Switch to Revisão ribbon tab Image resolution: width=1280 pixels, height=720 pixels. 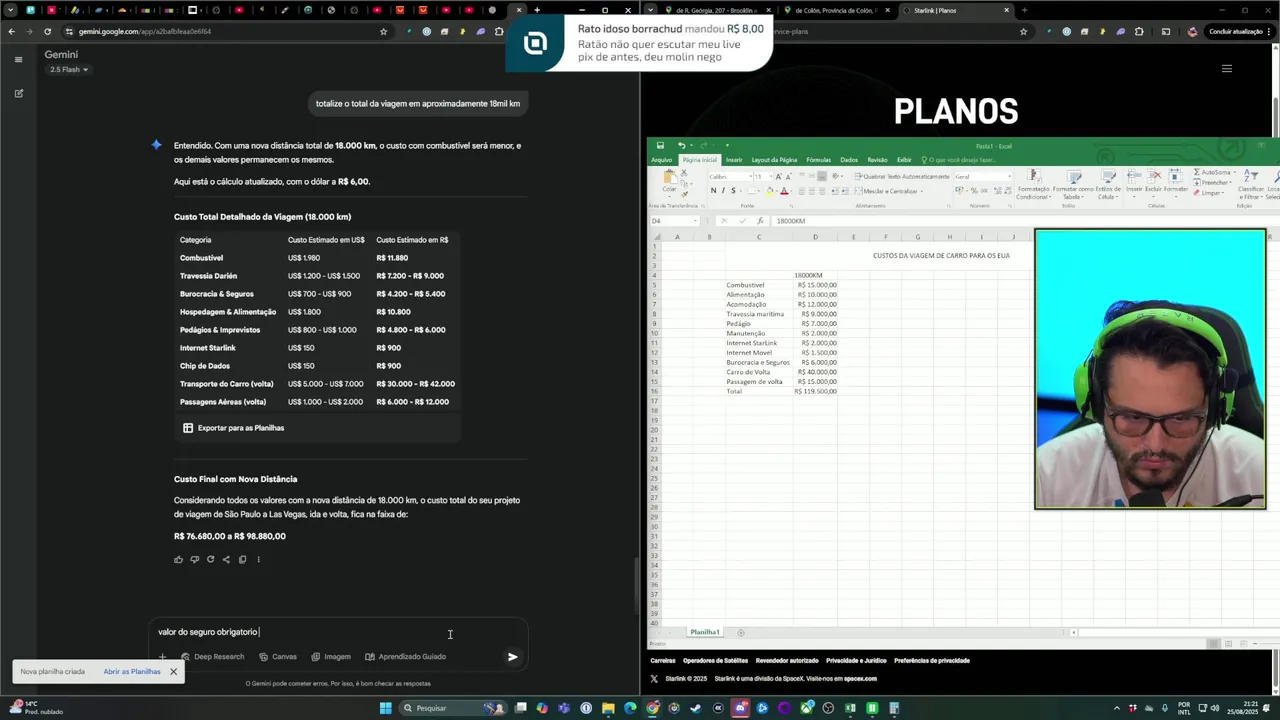click(877, 160)
